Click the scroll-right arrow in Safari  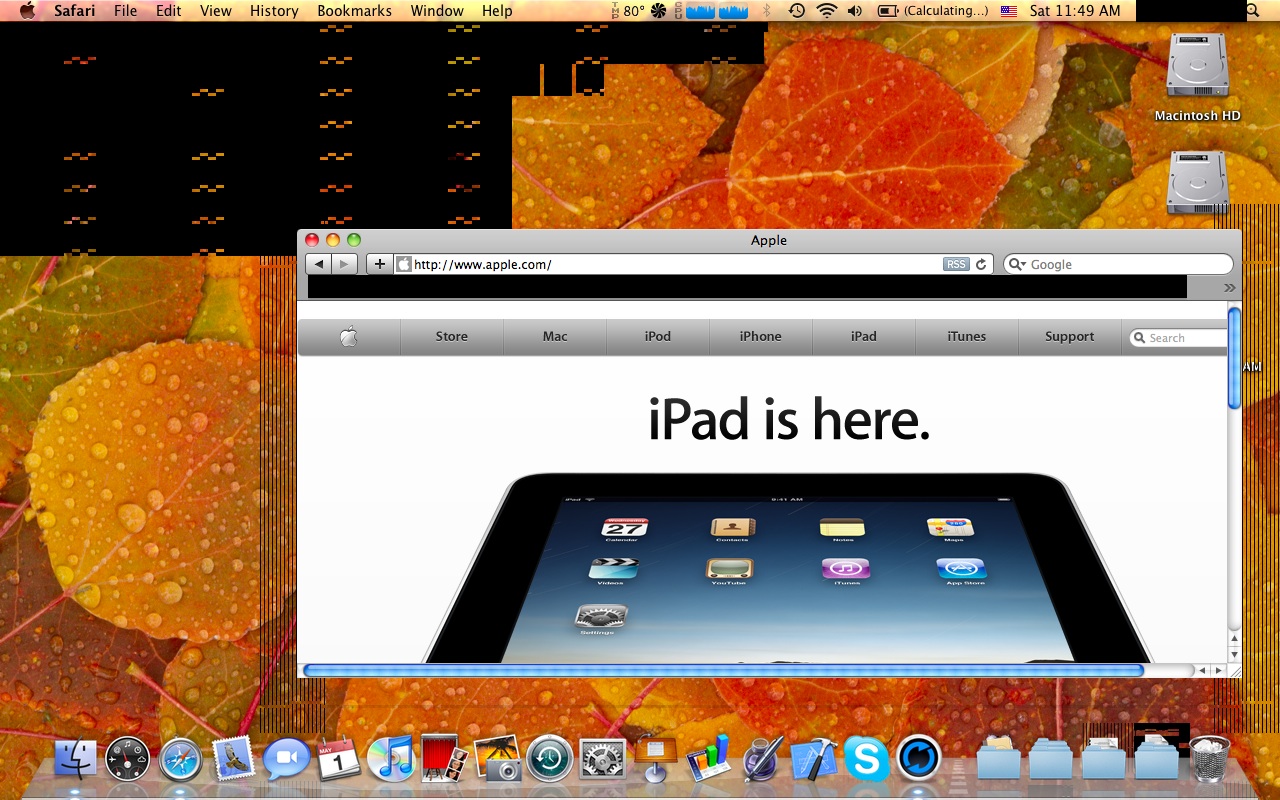click(1218, 670)
